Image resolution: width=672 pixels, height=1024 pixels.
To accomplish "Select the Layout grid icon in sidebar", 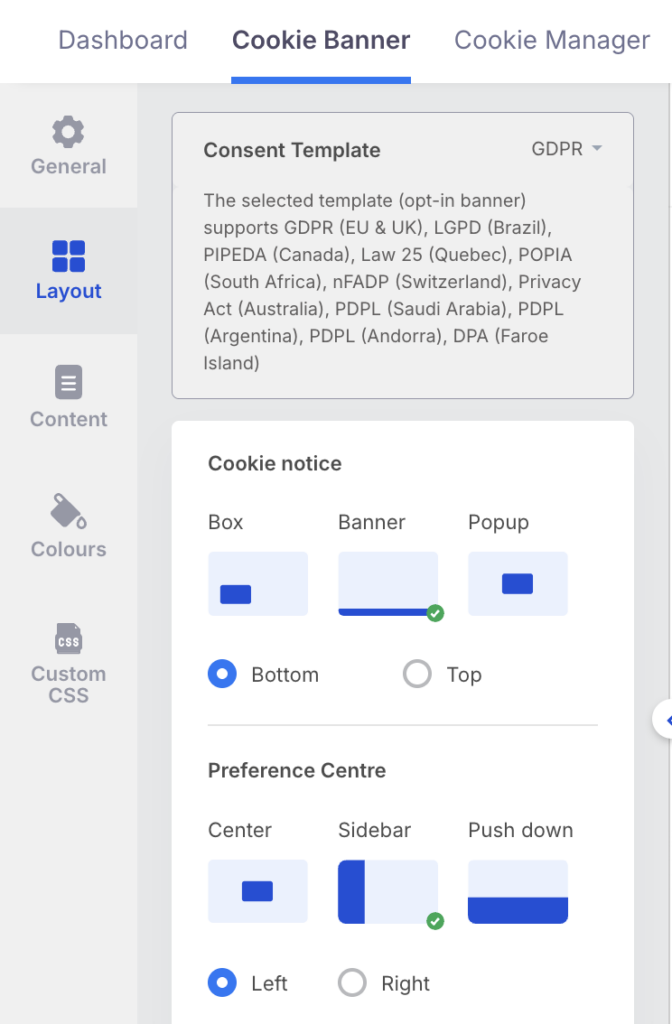I will tap(68, 256).
